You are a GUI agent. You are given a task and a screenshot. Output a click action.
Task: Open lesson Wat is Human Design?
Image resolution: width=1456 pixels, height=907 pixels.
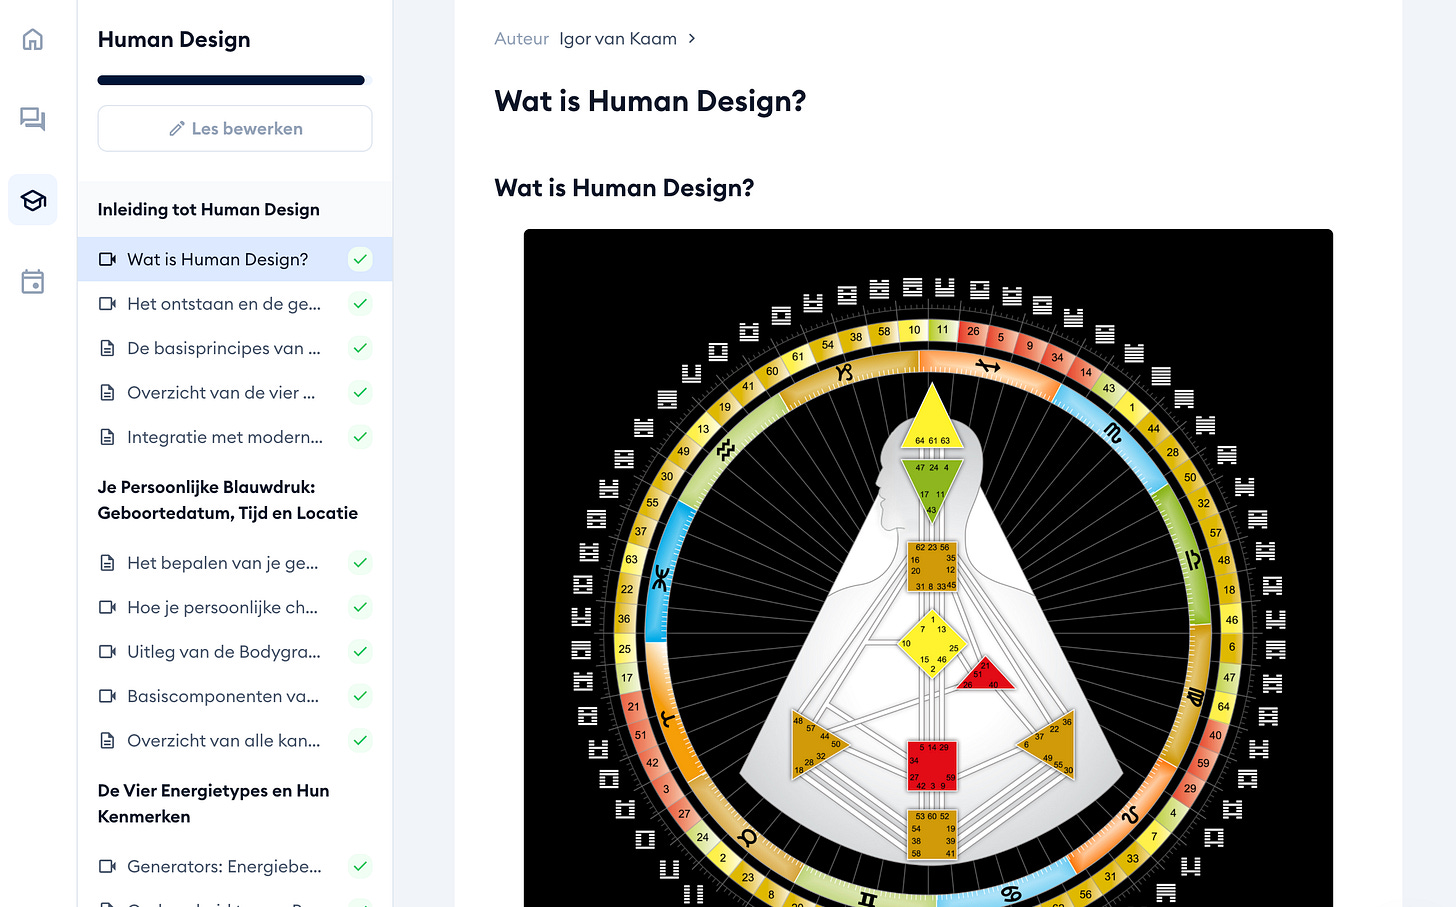(235, 259)
